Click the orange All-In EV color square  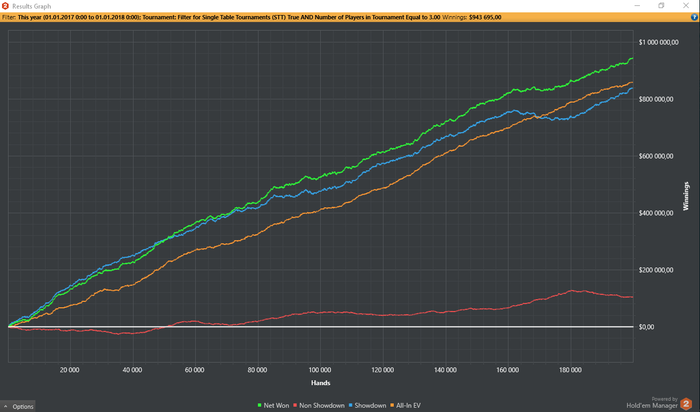392,405
